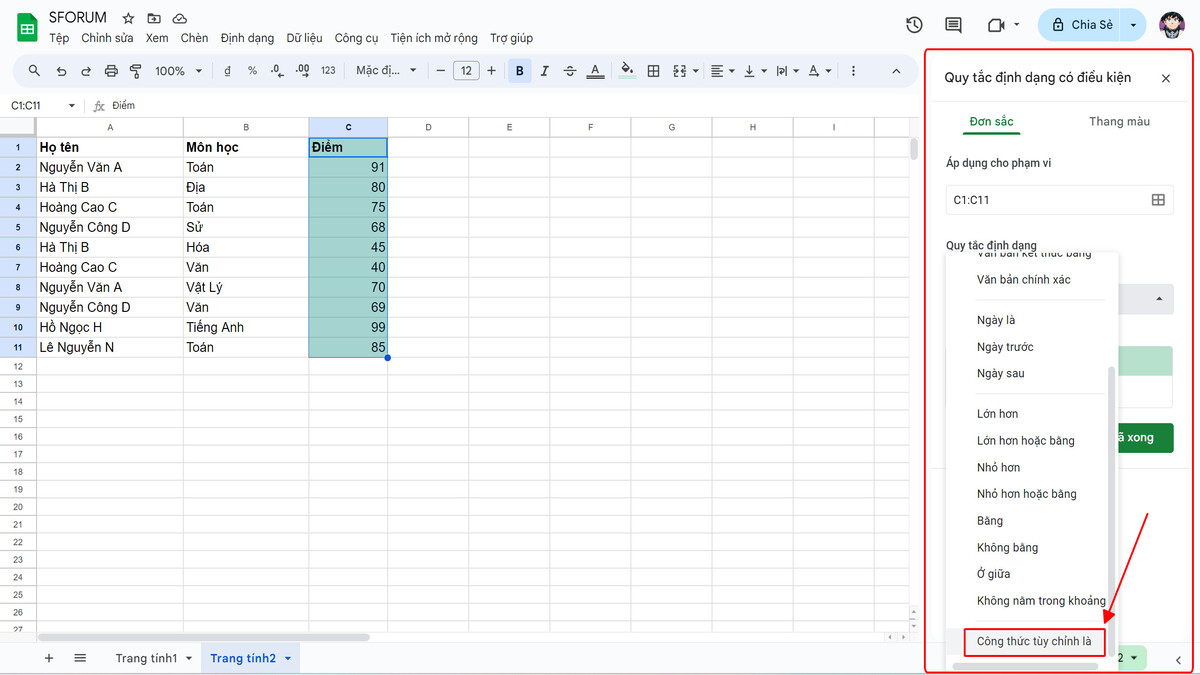Open the name box dropdown for C1:C11
Viewport: 1200px width, 675px height.
coord(71,105)
